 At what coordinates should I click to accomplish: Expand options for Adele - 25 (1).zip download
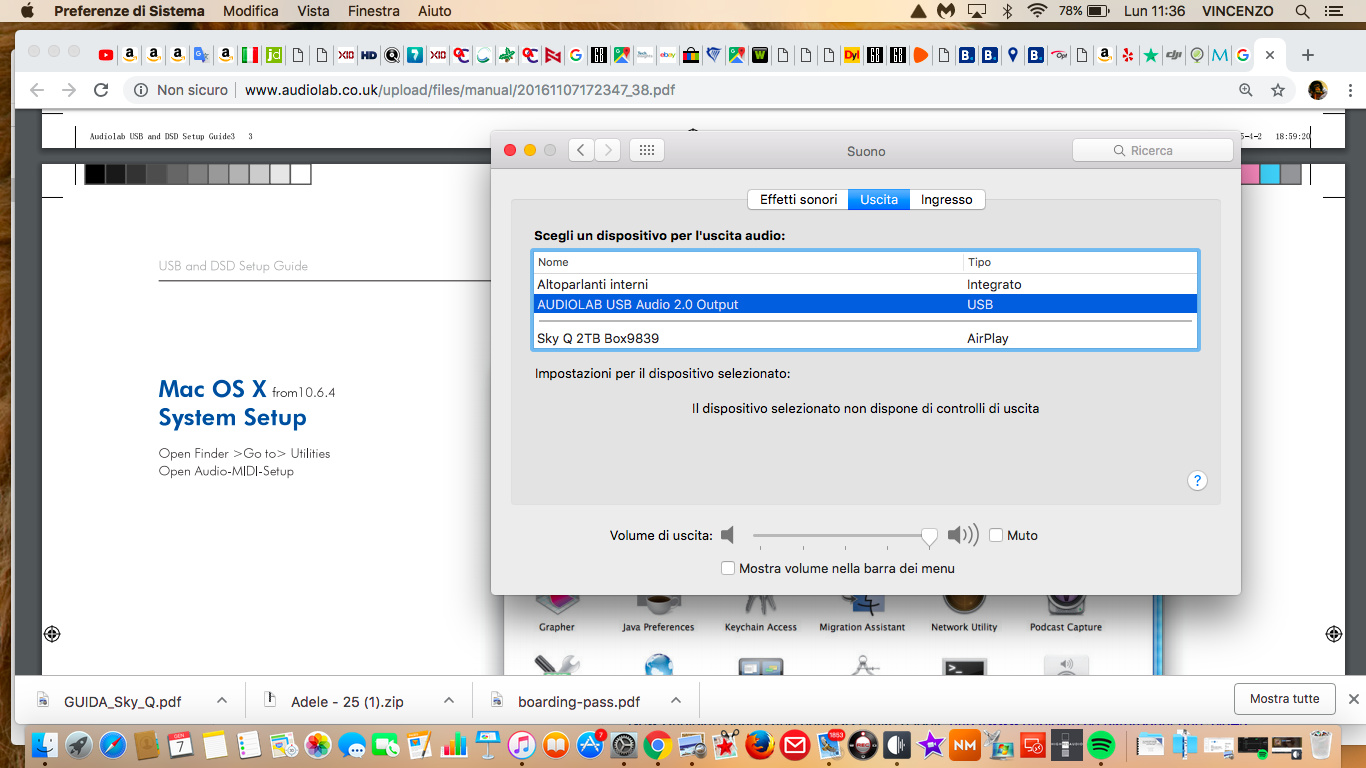449,701
